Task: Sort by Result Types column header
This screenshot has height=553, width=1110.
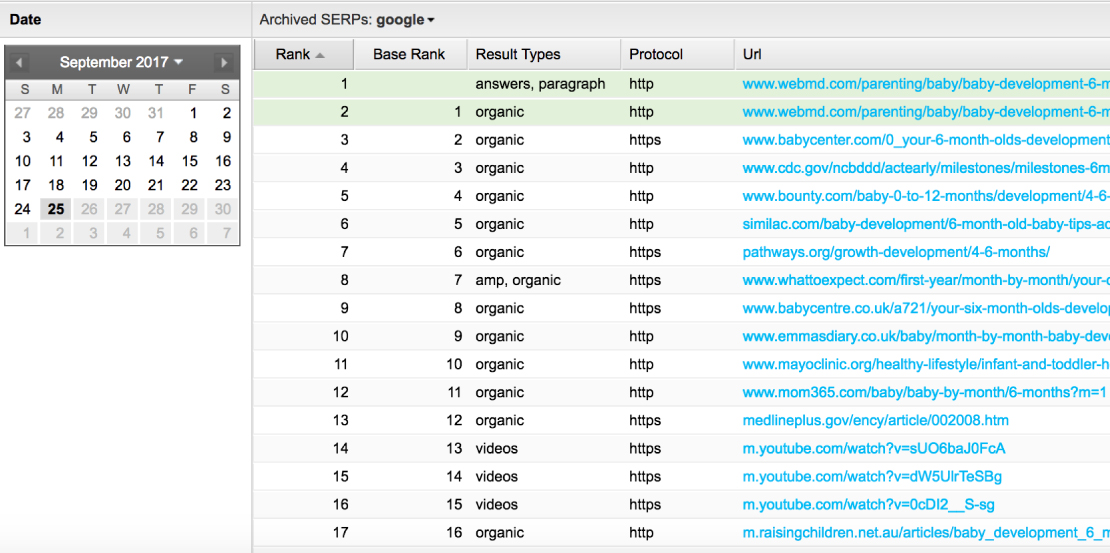Action: tap(518, 54)
